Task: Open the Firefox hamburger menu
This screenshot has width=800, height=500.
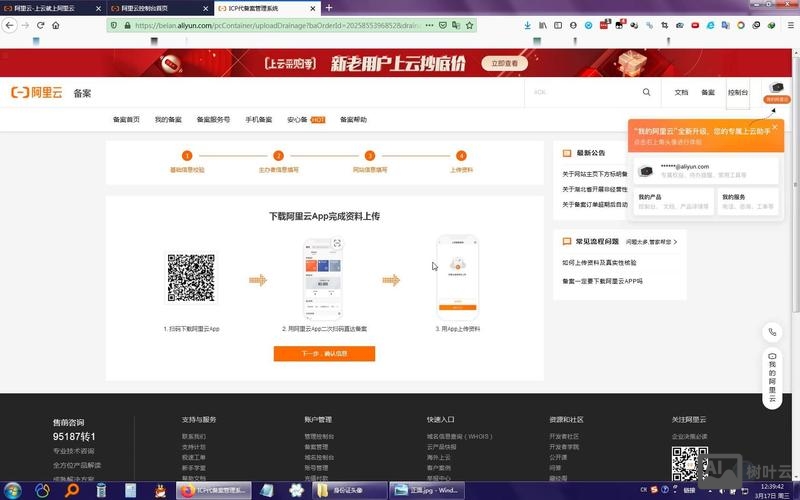Action: (790, 25)
